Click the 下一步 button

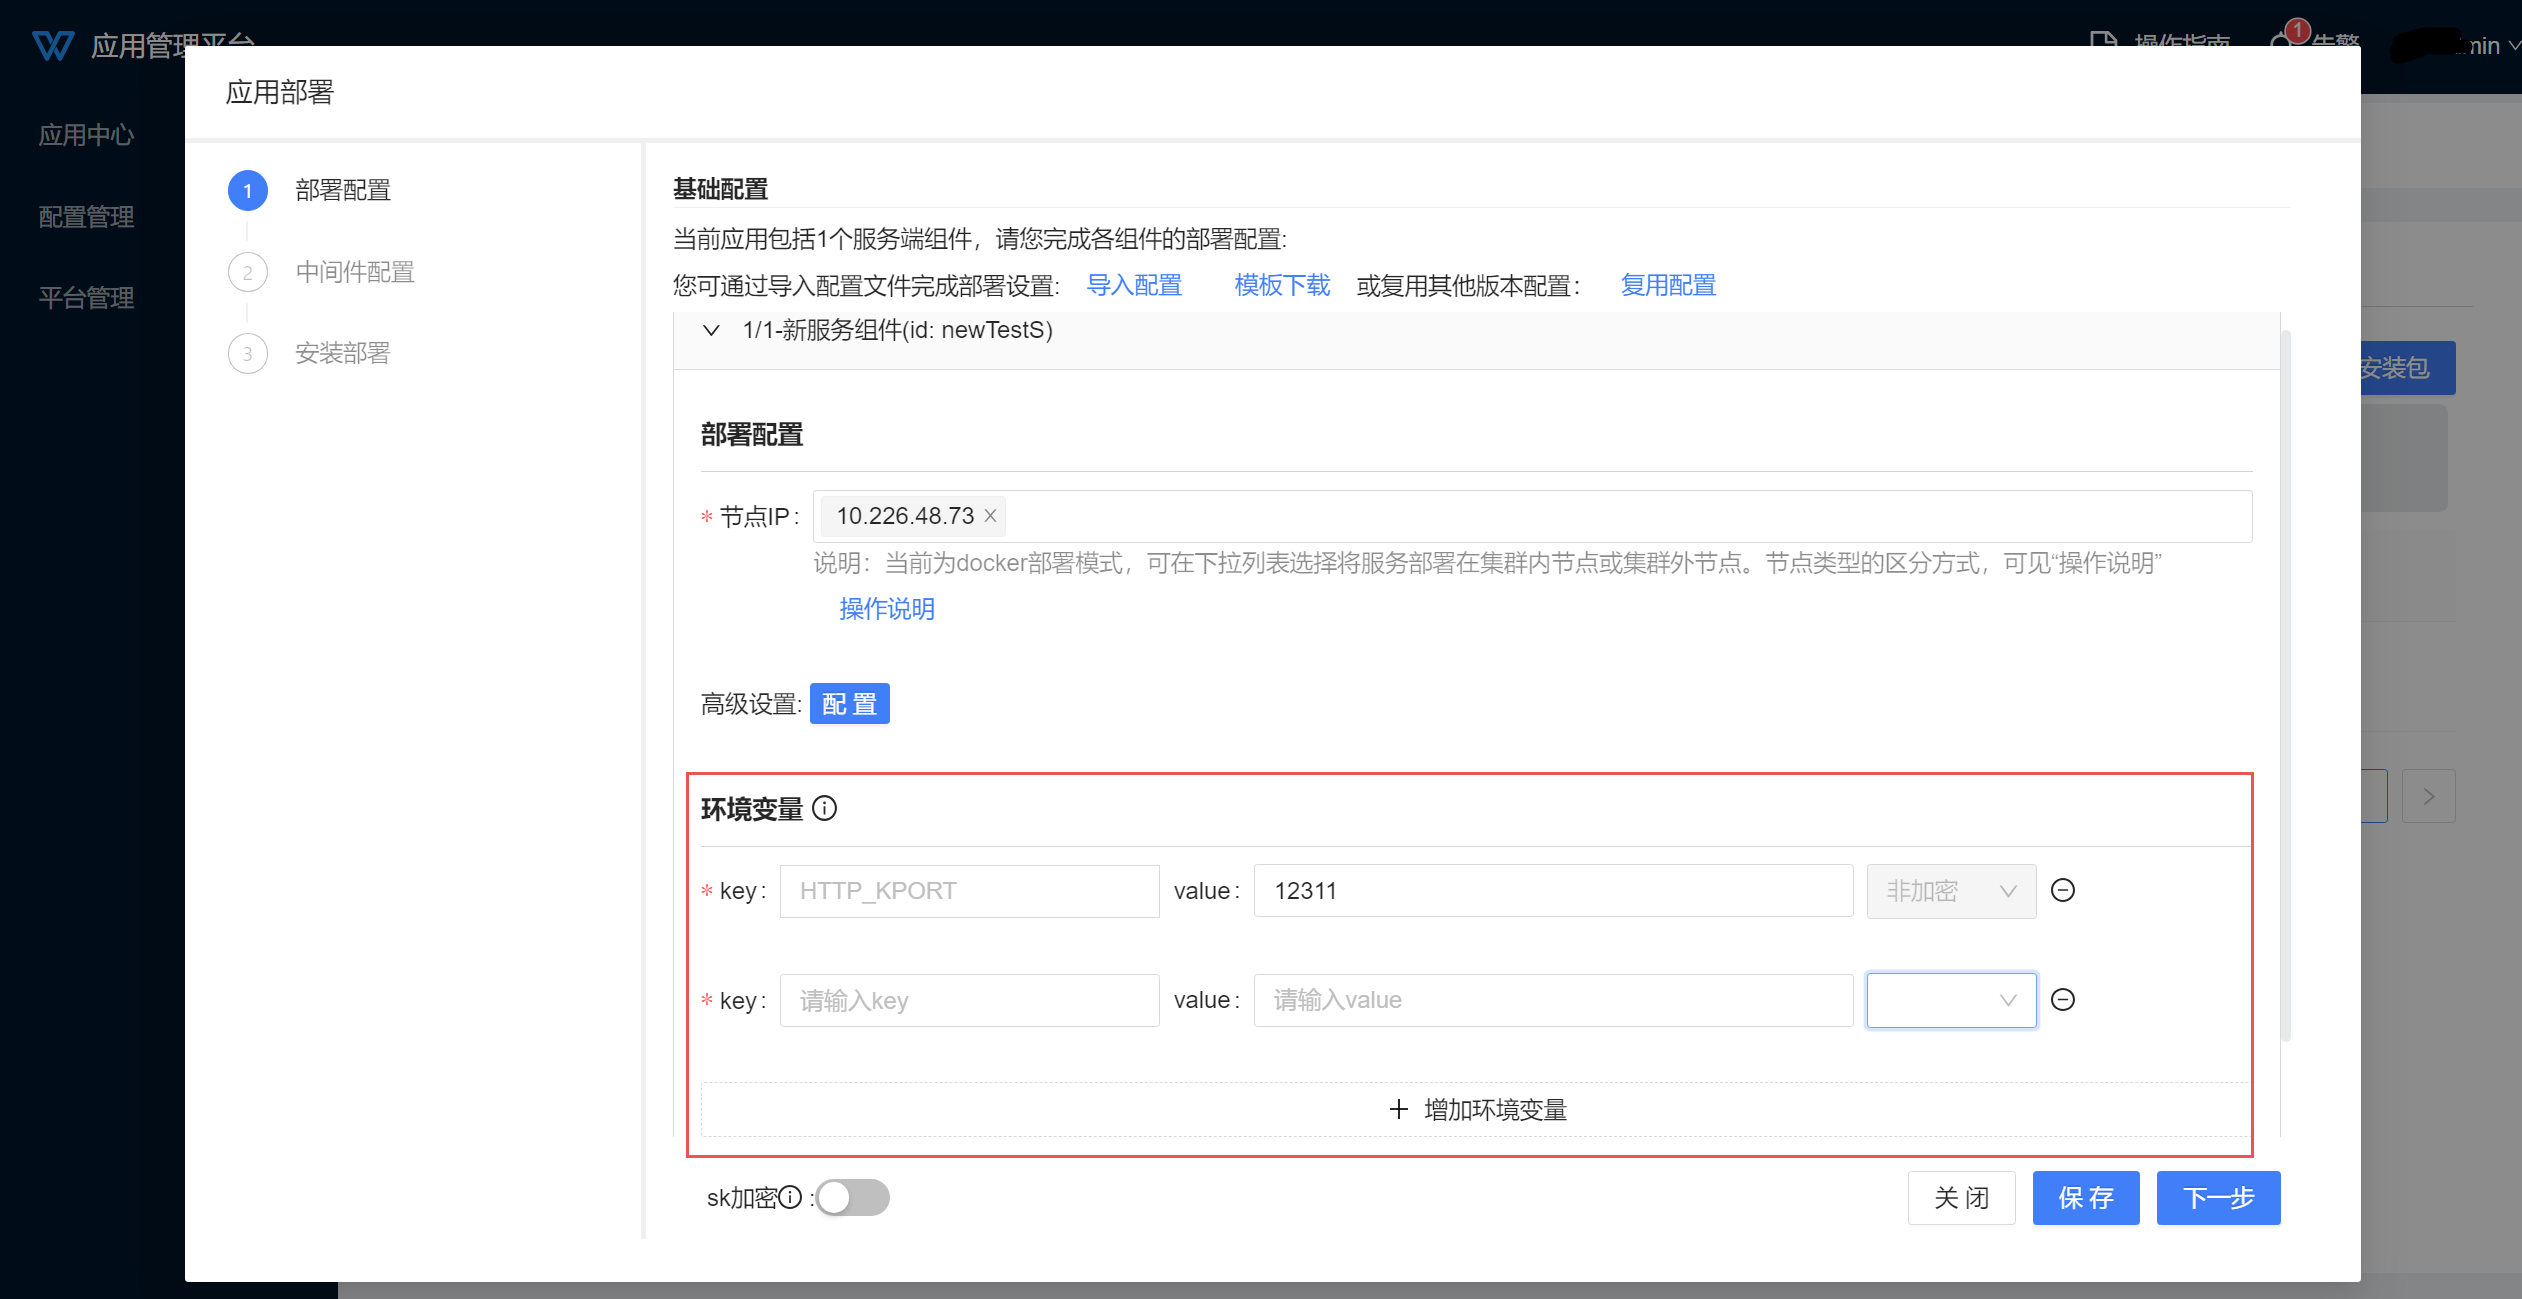2217,1197
